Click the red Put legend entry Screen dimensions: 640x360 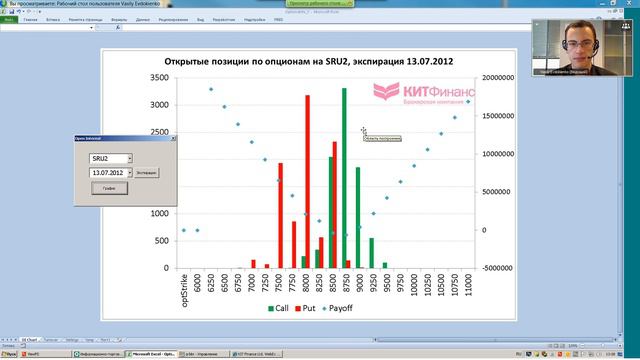coord(305,308)
